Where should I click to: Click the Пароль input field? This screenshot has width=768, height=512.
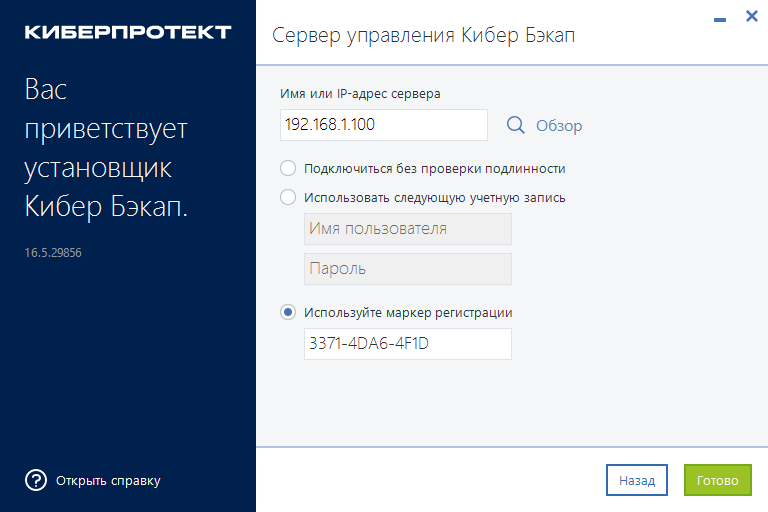(407, 269)
